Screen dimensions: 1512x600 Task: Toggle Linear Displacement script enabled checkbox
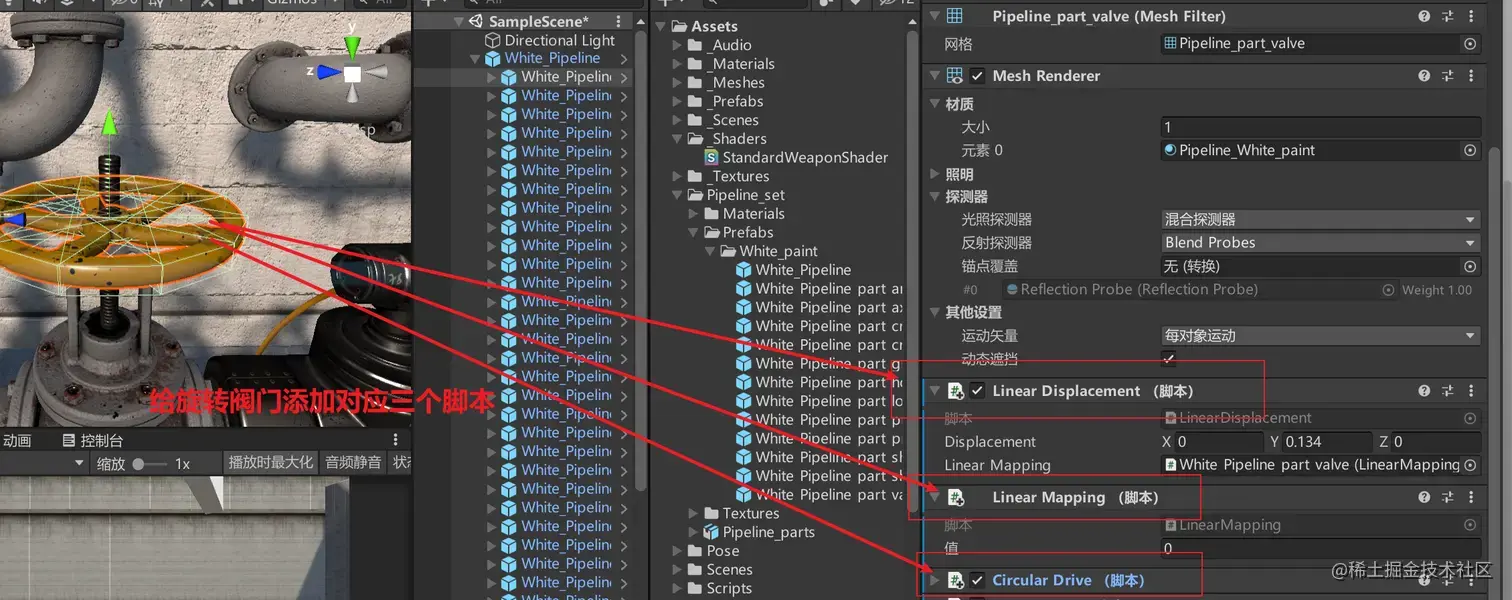click(x=978, y=391)
